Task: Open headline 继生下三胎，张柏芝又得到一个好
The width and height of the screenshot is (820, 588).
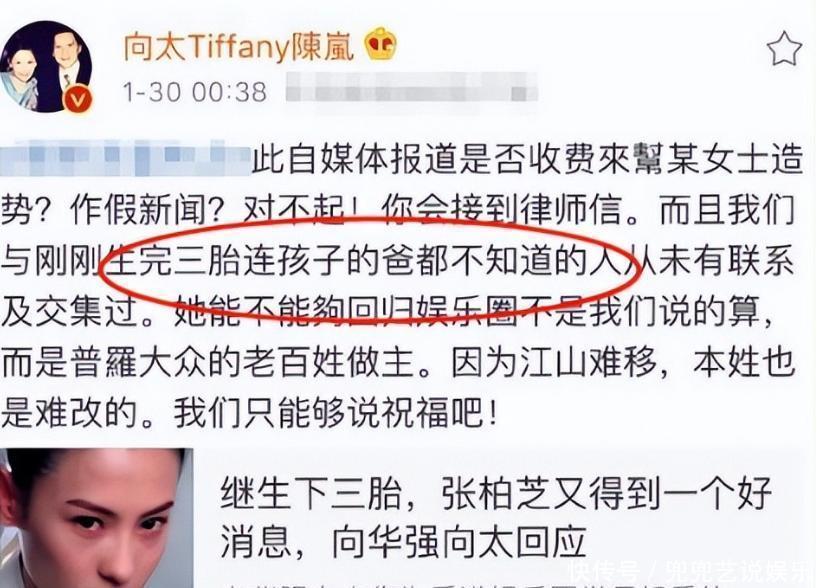Action: (496, 493)
